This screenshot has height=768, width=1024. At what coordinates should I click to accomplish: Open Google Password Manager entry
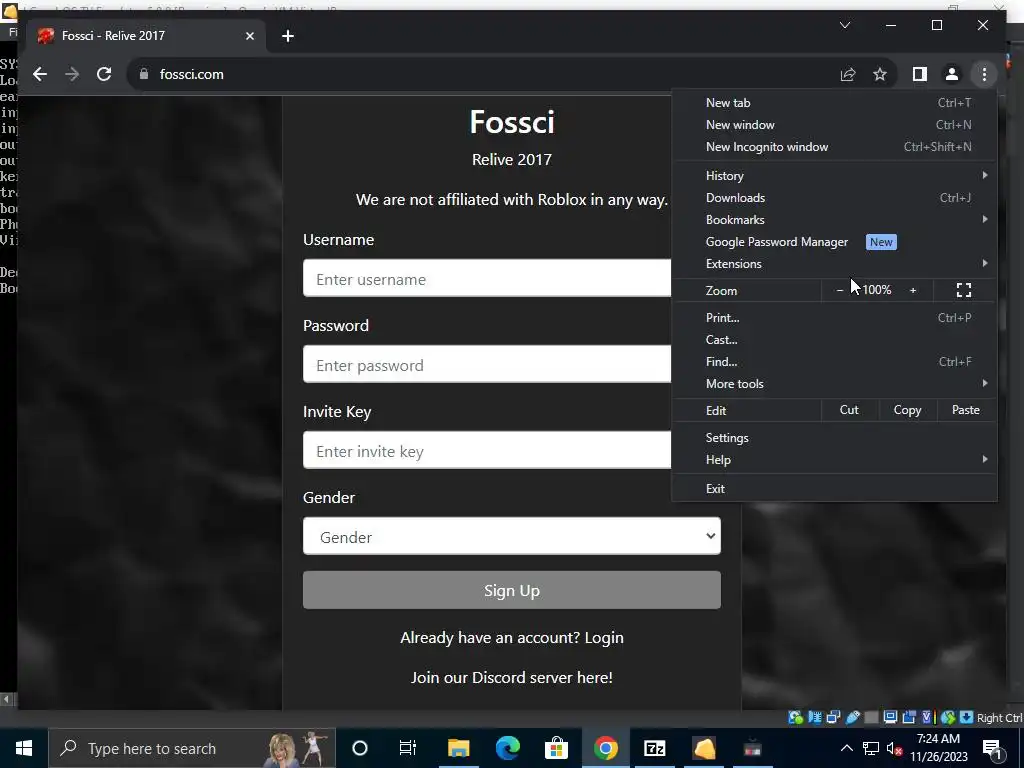[835, 242]
